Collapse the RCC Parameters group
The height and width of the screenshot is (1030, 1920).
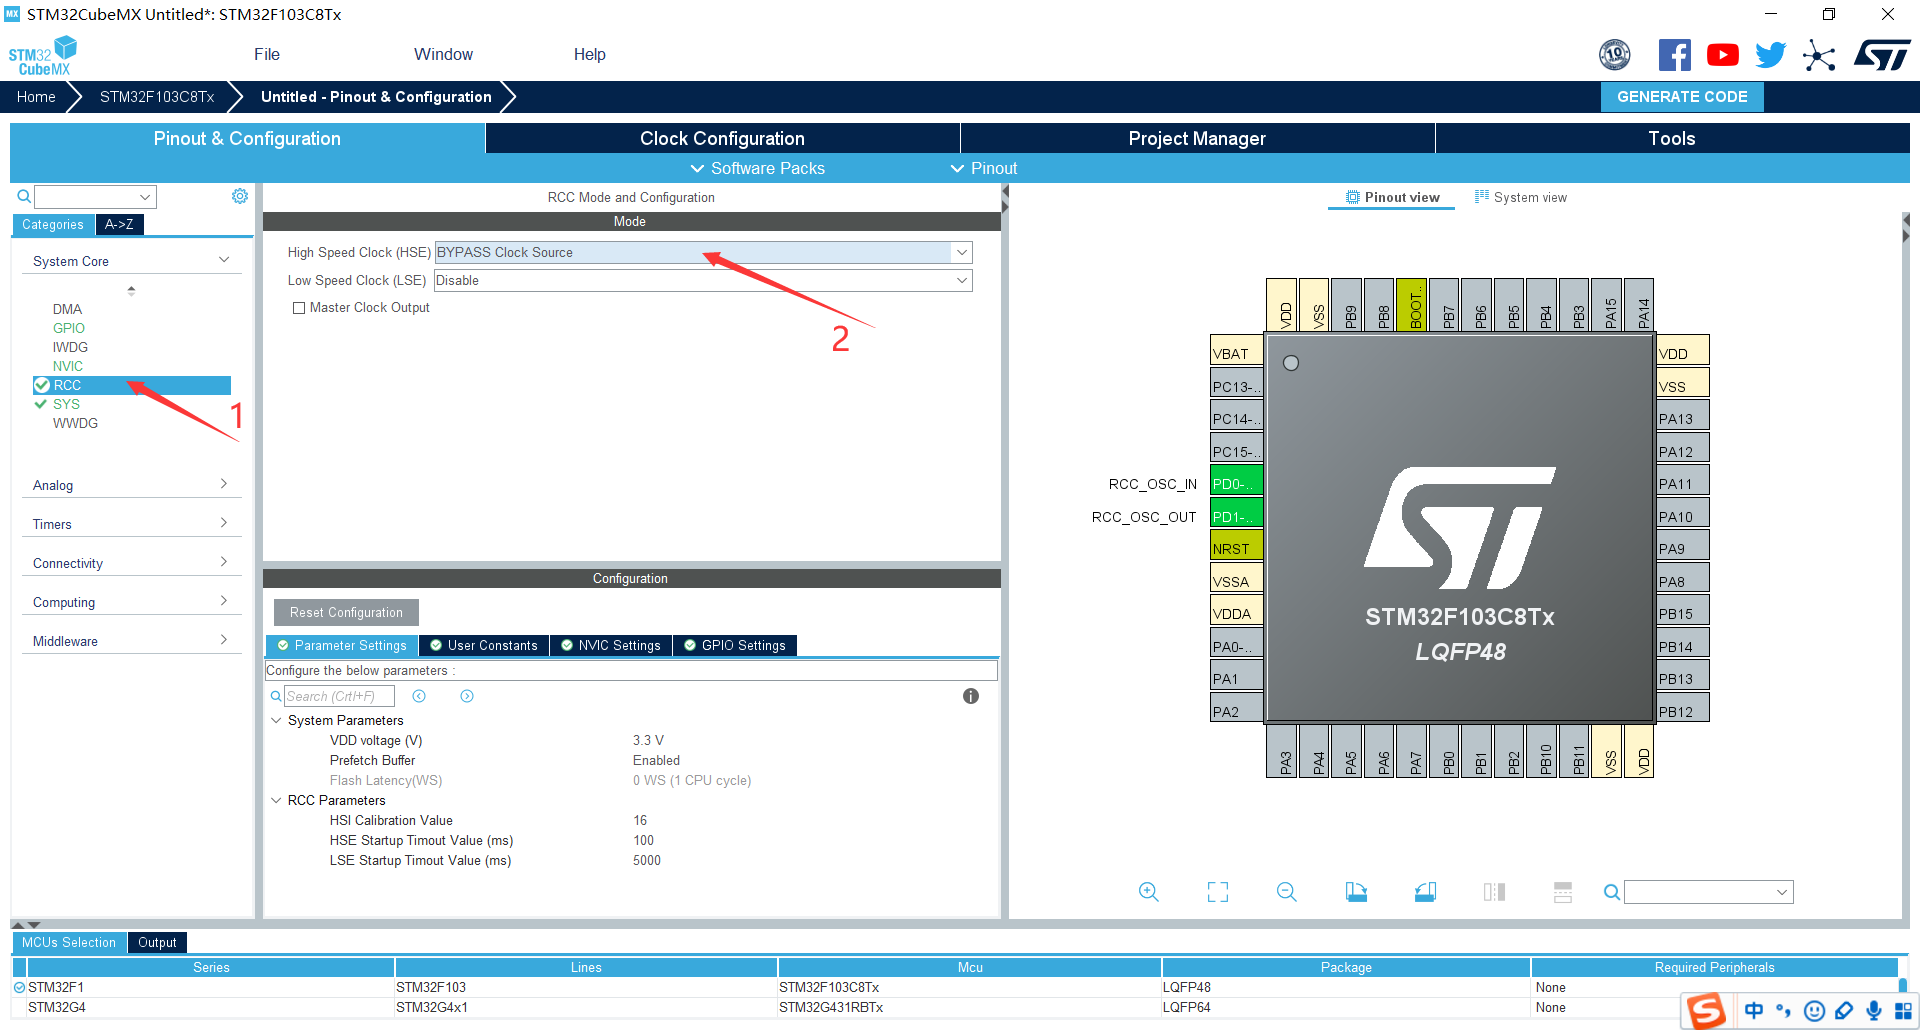276,800
